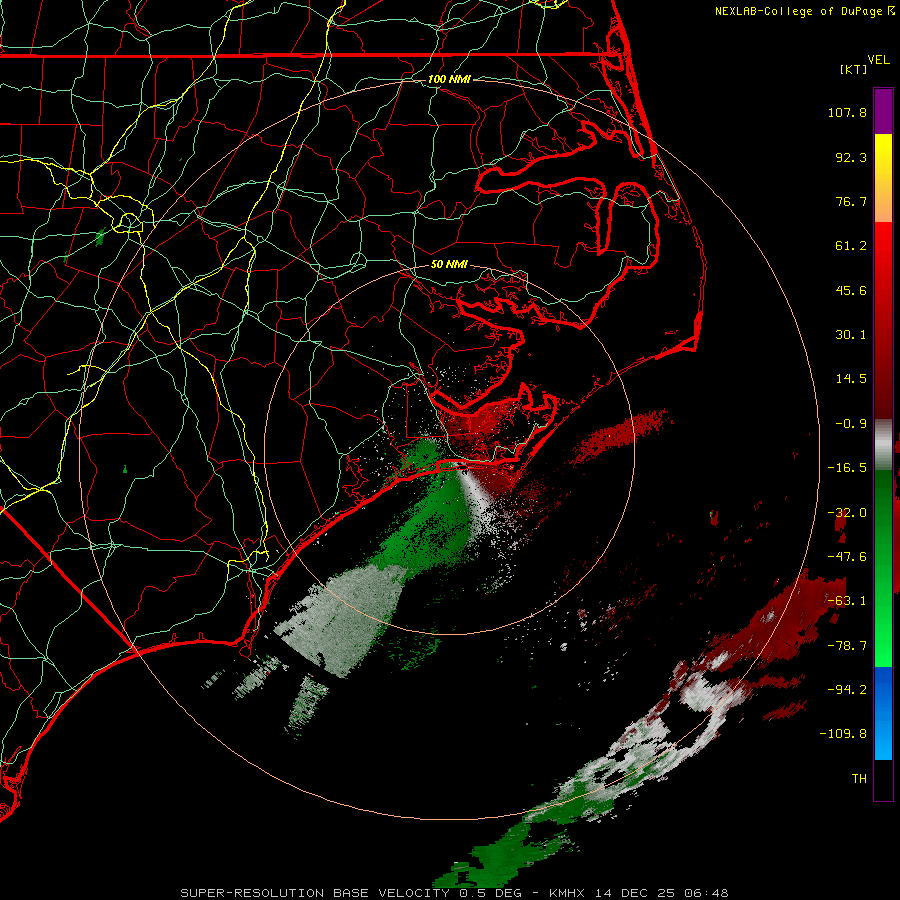Click the Super-Resolution Base Velocity caption
900x900 pixels.
click(x=455, y=893)
